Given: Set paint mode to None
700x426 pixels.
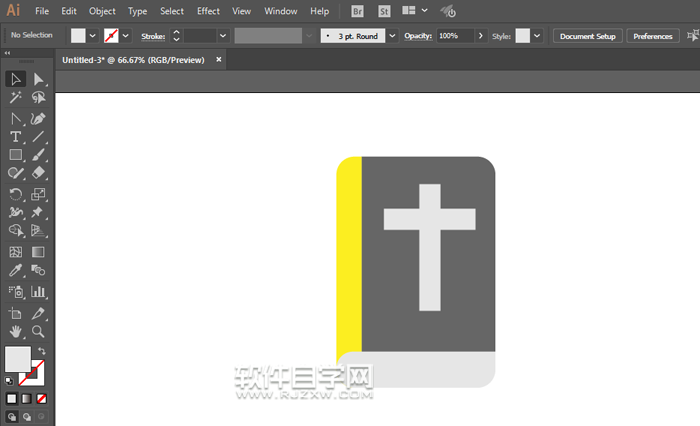Looking at the screenshot, I should pyautogui.click(x=41, y=398).
